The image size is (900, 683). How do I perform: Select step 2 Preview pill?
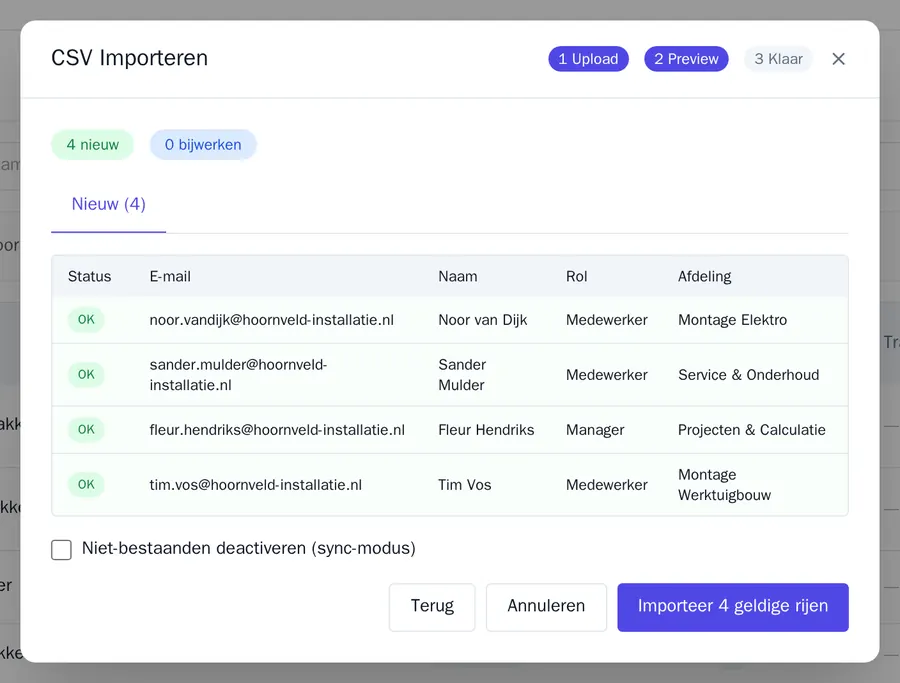(x=686, y=59)
